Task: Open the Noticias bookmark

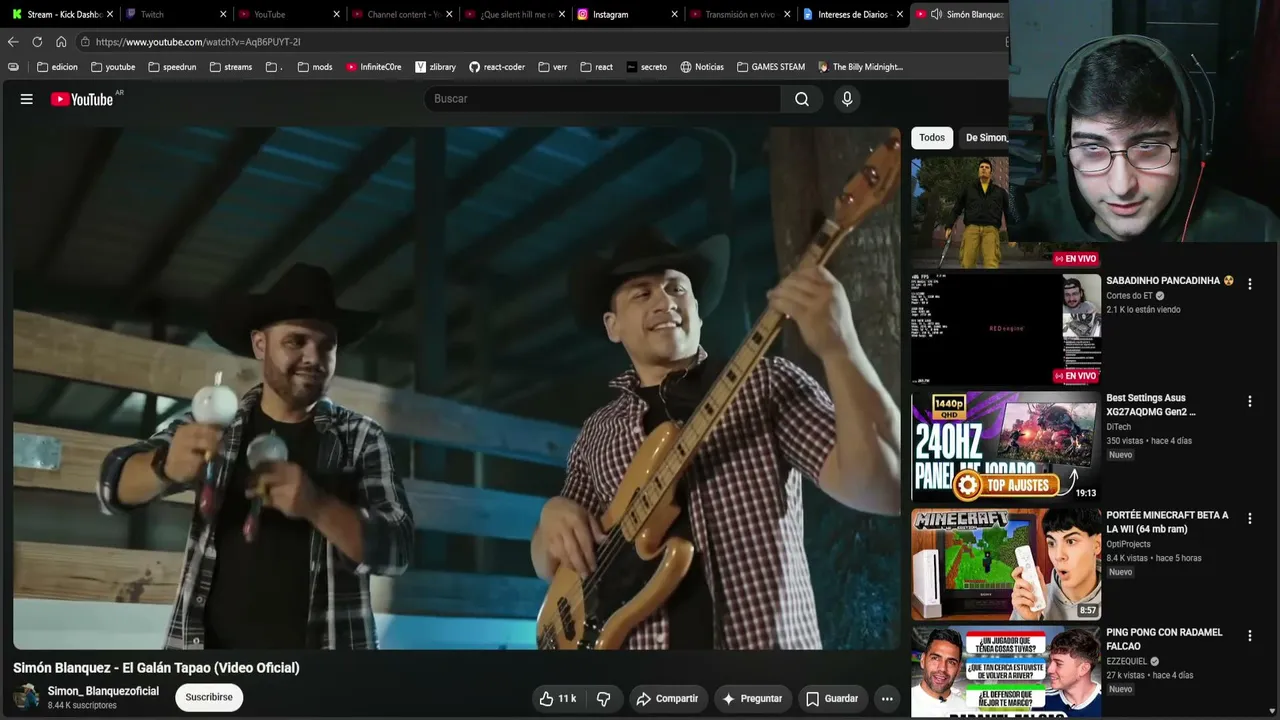Action: pyautogui.click(x=702, y=67)
